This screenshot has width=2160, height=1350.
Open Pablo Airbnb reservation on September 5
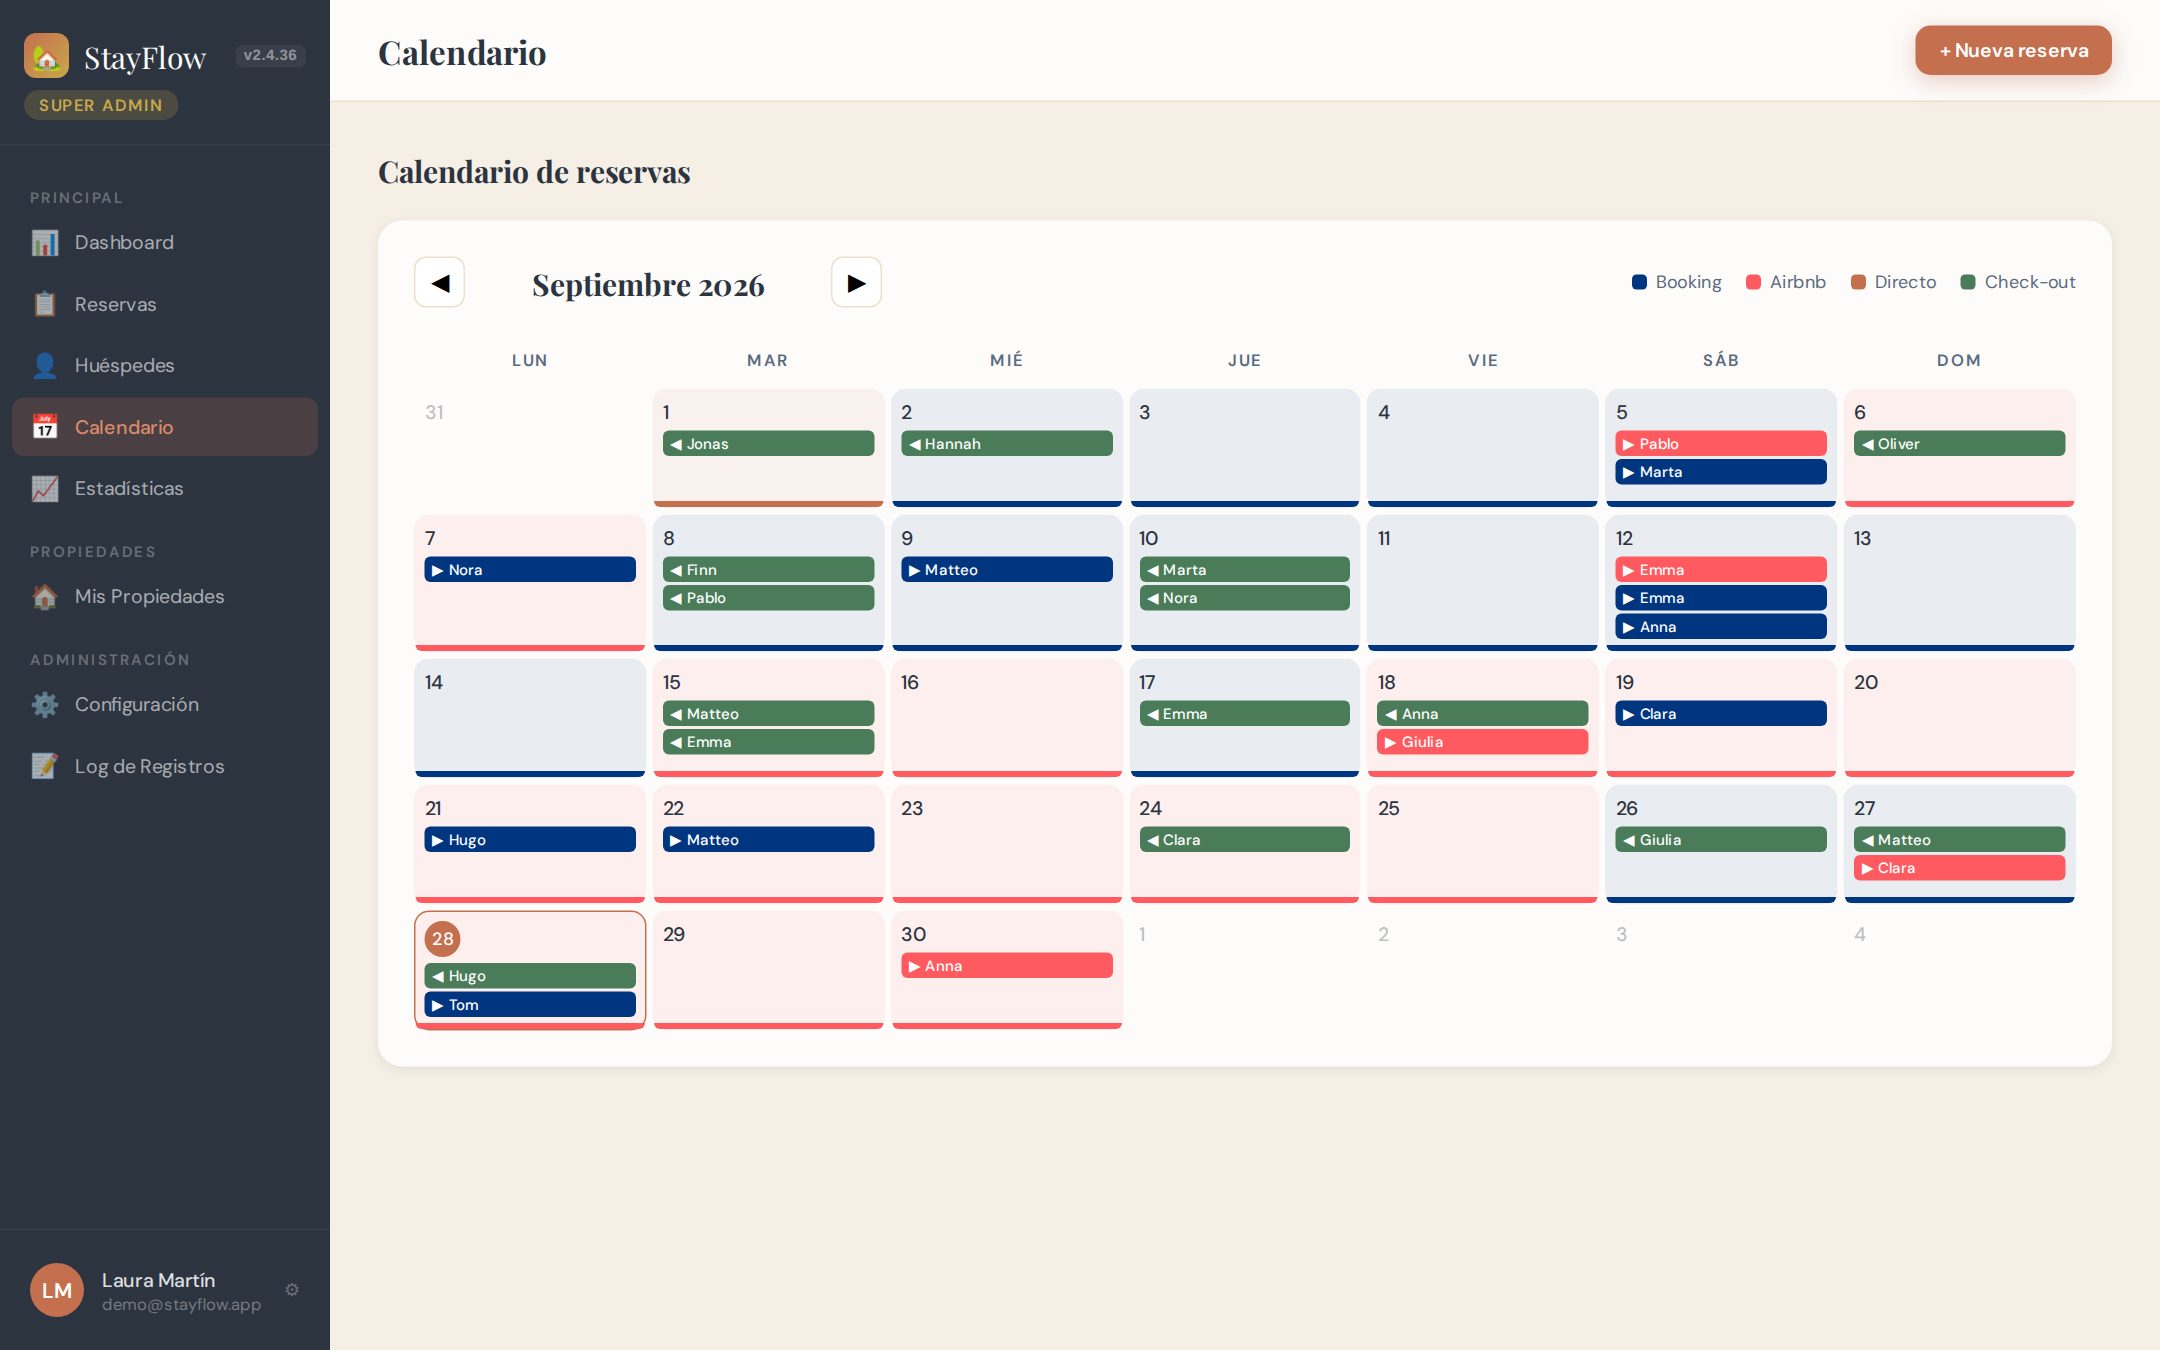click(x=1721, y=444)
